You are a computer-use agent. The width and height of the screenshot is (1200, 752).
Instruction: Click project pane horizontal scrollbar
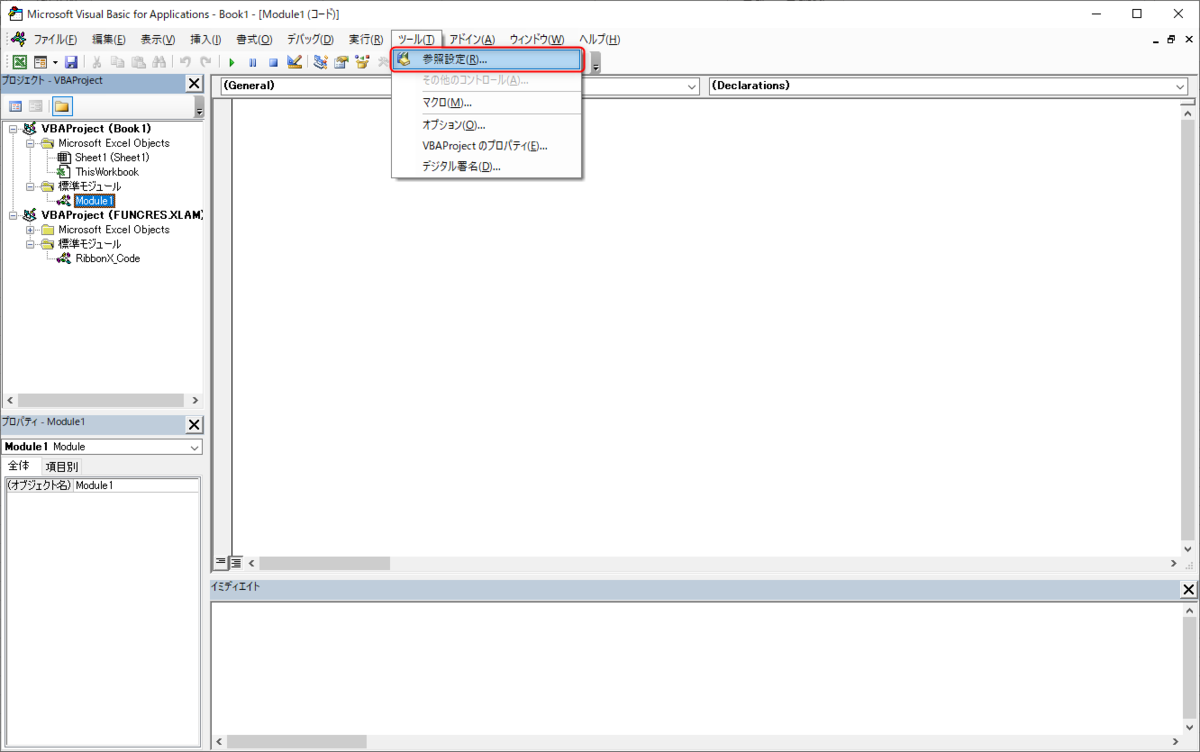[x=103, y=400]
